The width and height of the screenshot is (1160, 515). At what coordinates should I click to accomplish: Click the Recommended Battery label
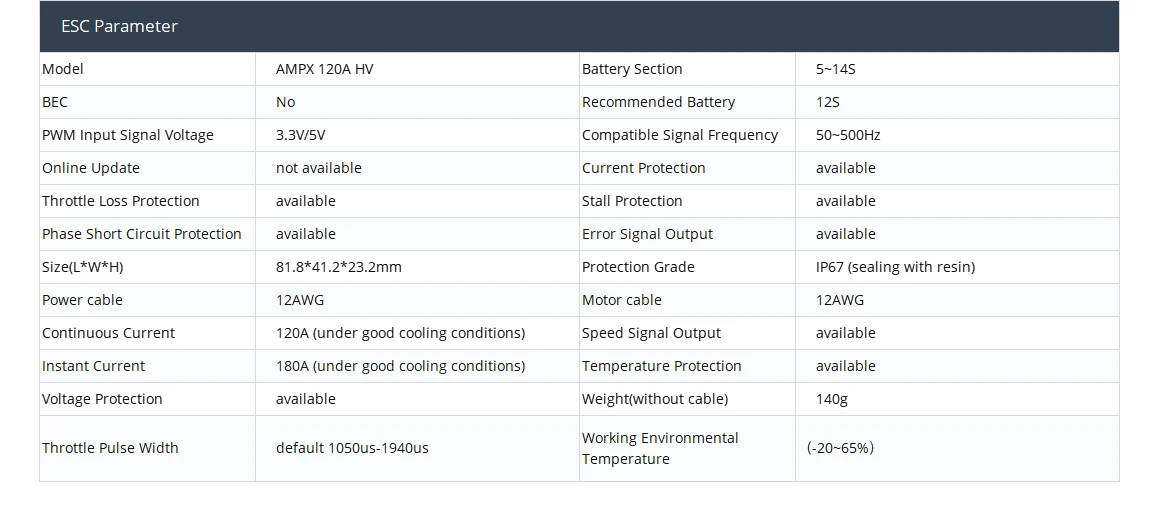click(x=658, y=102)
